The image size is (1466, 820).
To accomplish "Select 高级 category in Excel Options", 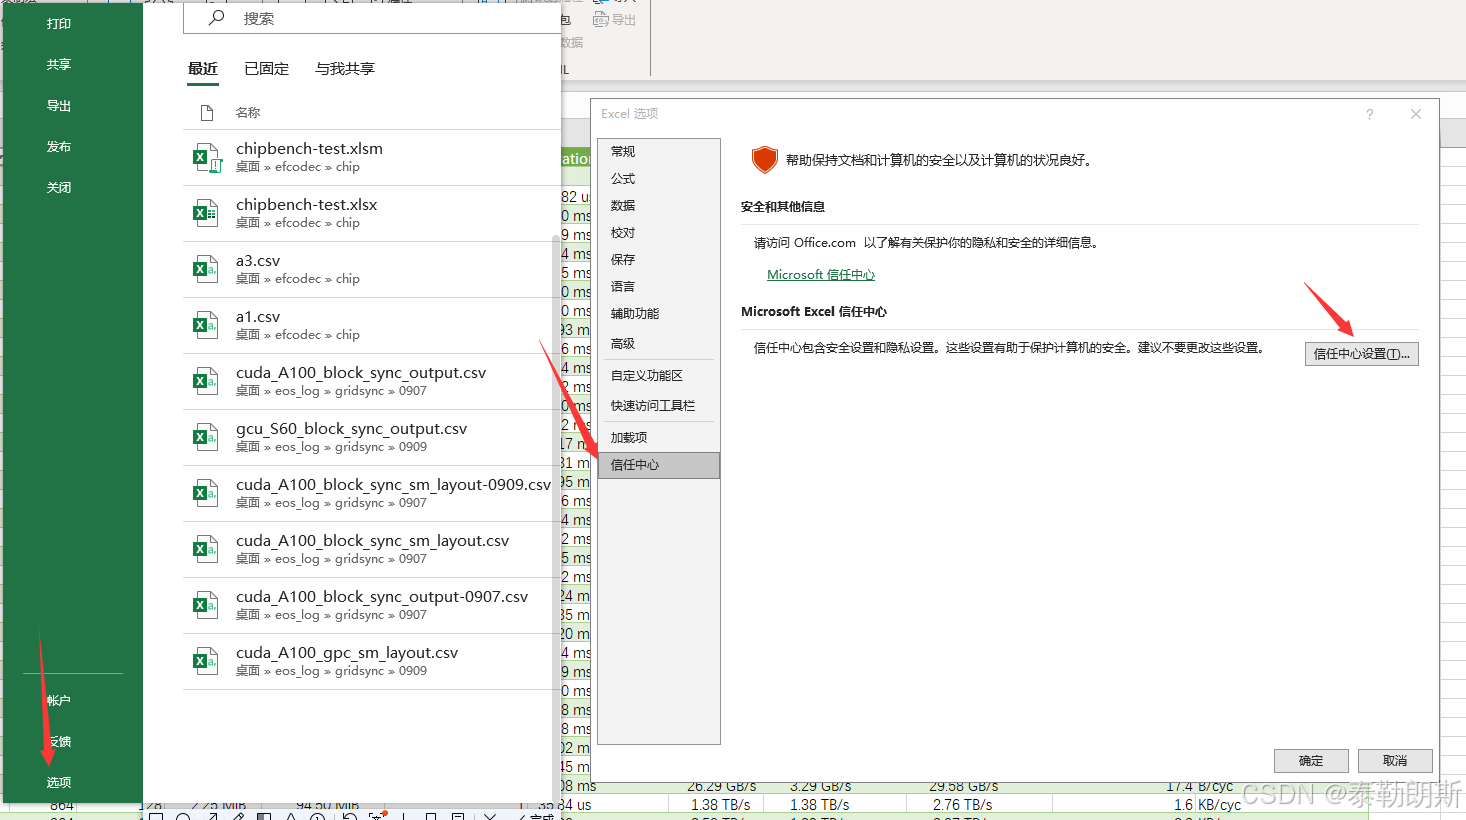I will pyautogui.click(x=659, y=344).
